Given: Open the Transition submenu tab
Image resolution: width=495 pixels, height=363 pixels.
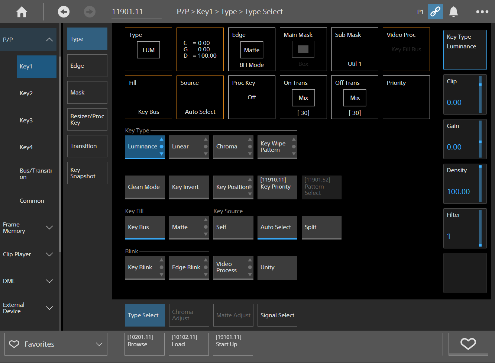Looking at the screenshot, I should pos(87,146).
